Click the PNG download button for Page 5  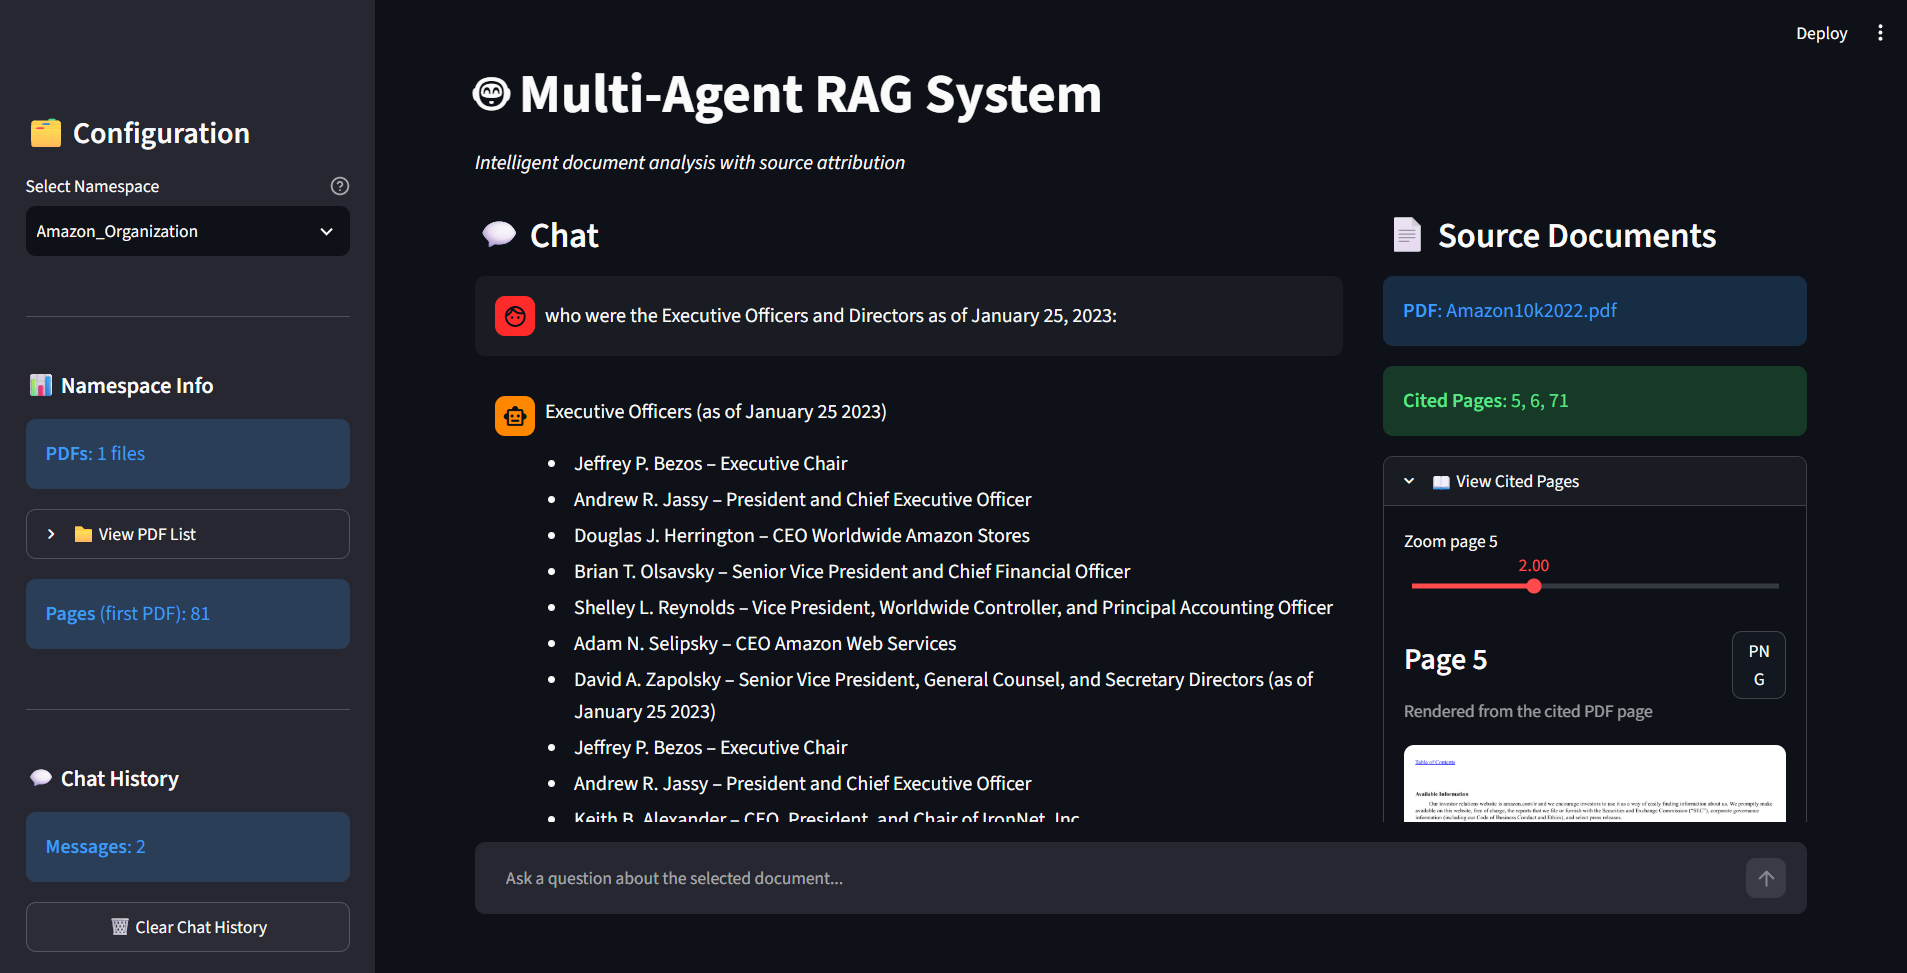pyautogui.click(x=1759, y=665)
